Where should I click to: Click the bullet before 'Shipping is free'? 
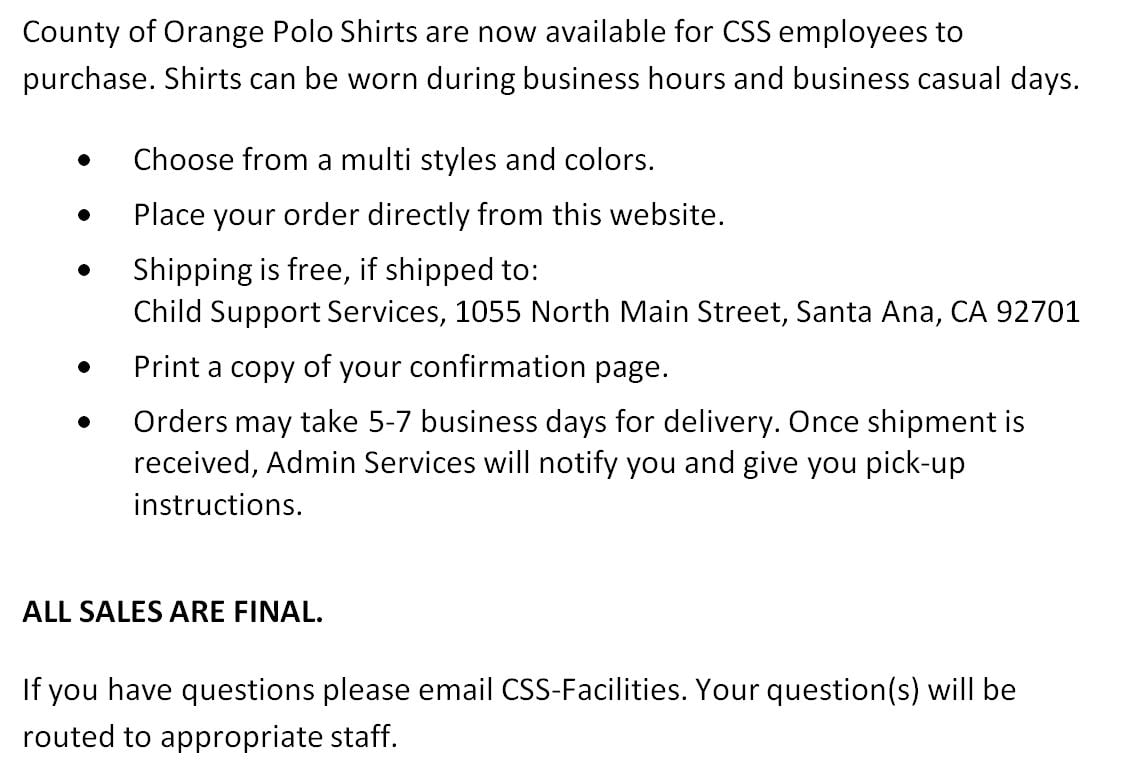pyautogui.click(x=85, y=271)
